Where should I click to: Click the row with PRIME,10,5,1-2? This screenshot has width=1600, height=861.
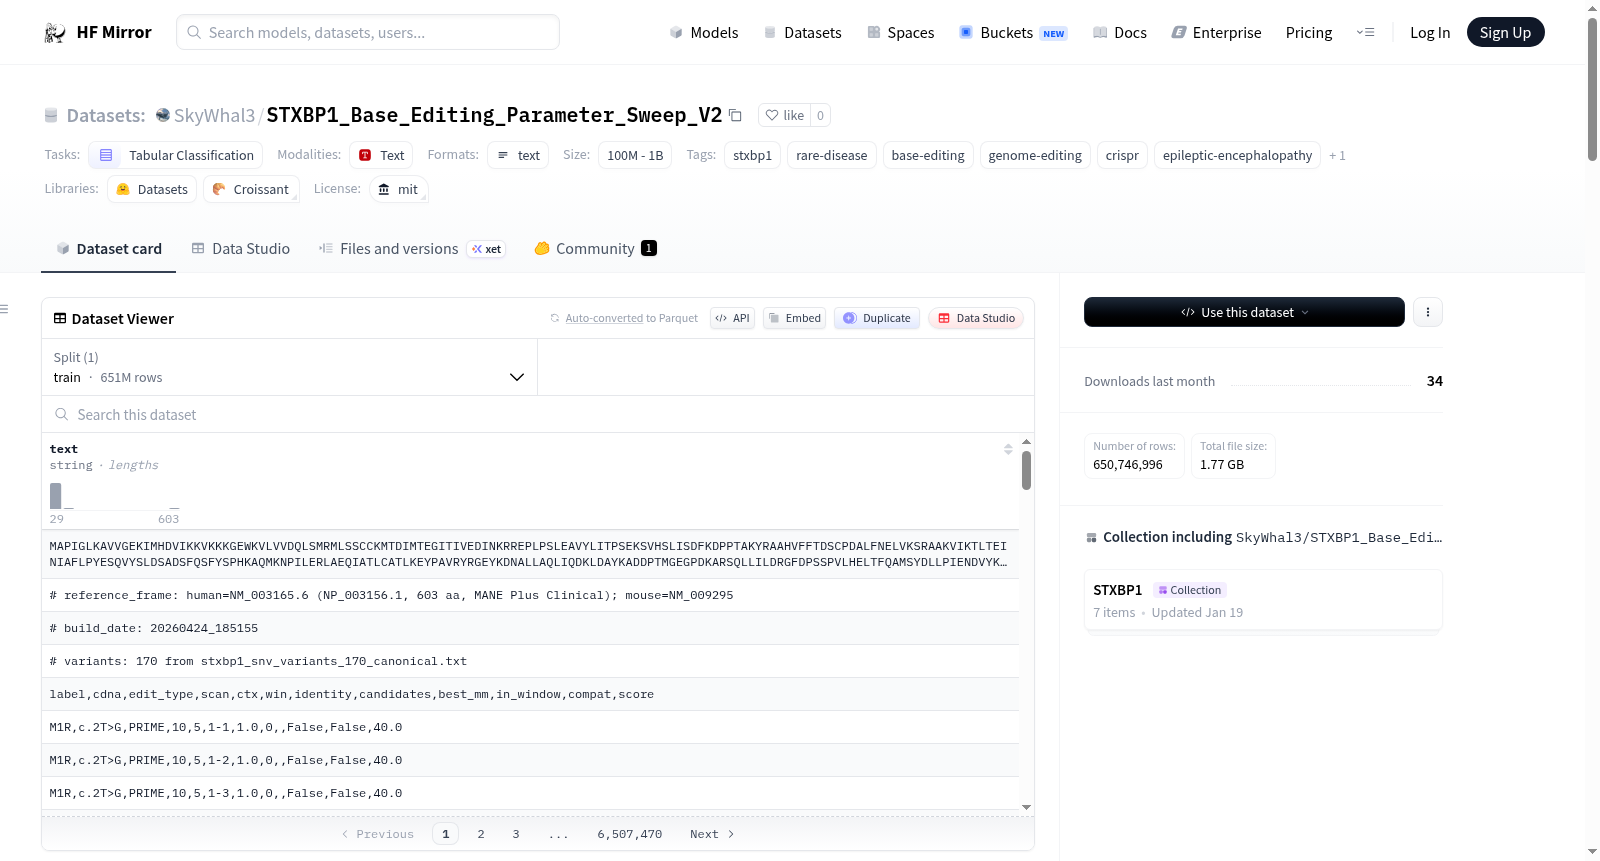point(530,760)
